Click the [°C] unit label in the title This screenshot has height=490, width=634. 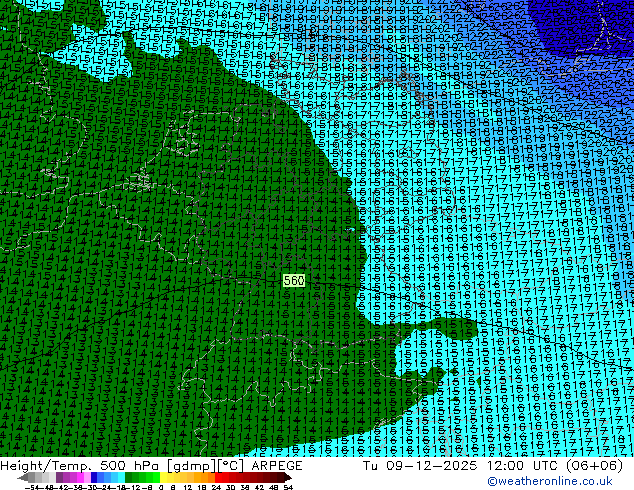click(x=228, y=466)
